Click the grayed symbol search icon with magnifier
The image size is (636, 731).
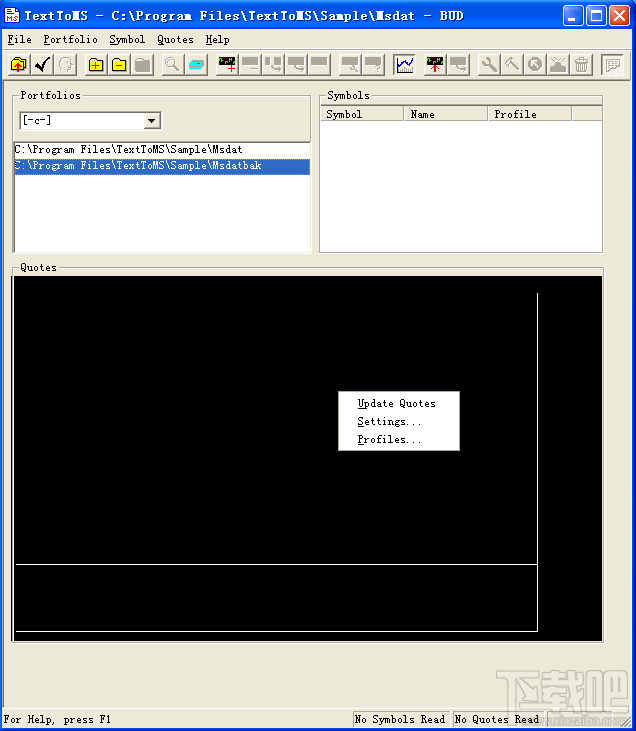click(351, 65)
